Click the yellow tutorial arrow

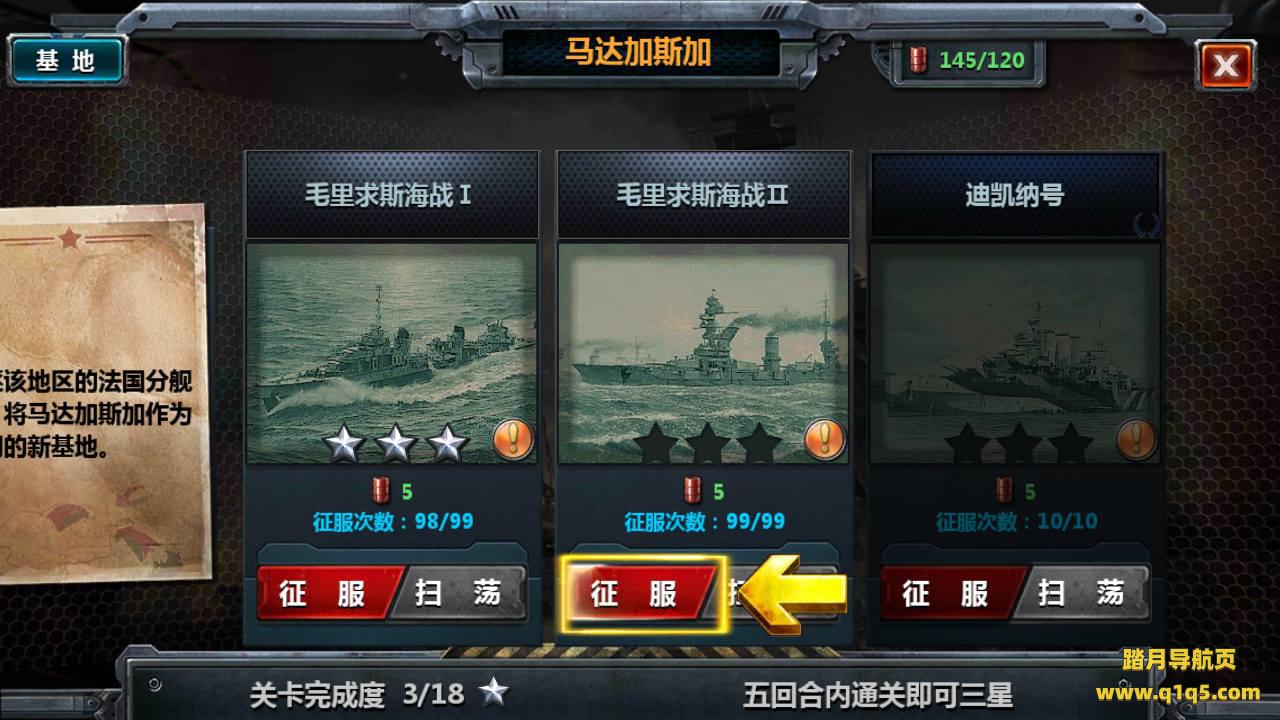(x=797, y=594)
